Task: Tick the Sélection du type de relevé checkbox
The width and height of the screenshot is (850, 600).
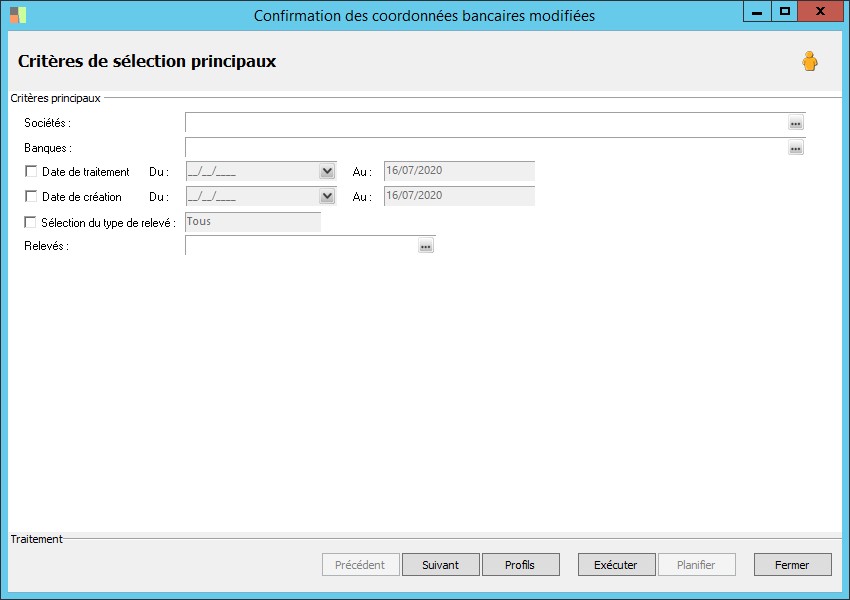Action: click(x=30, y=222)
